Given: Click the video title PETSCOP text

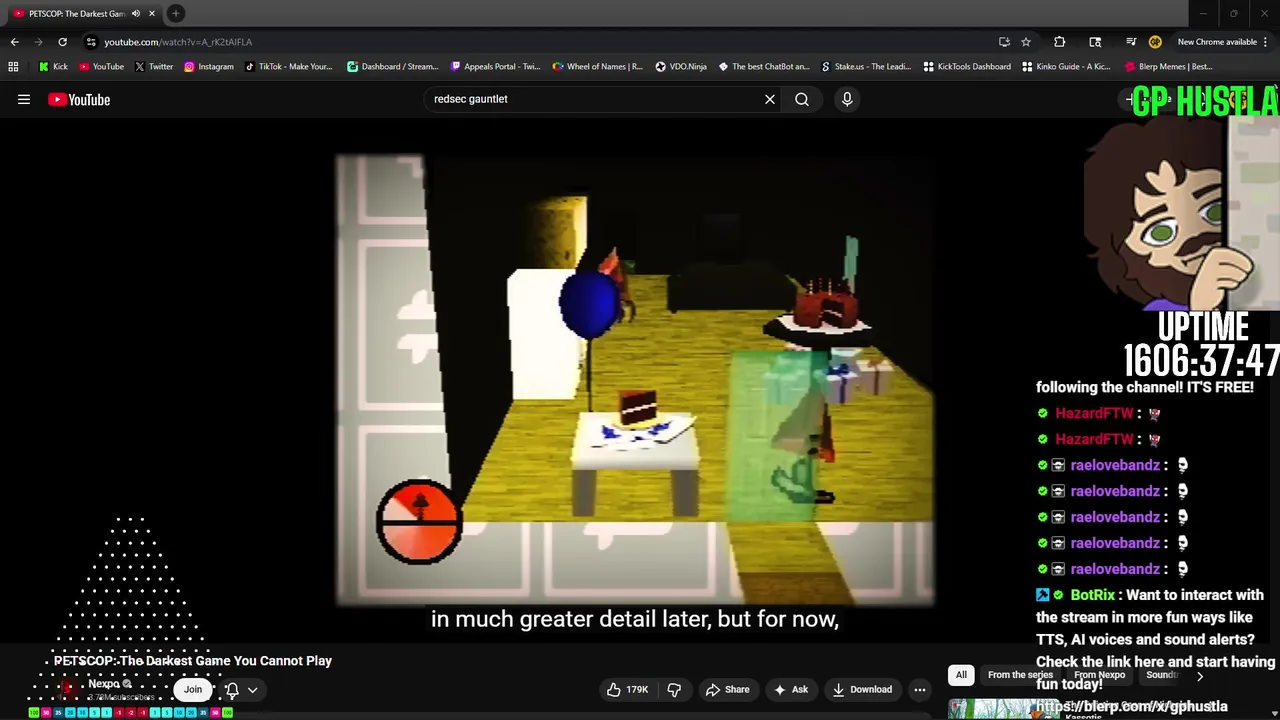Looking at the screenshot, I should [193, 661].
